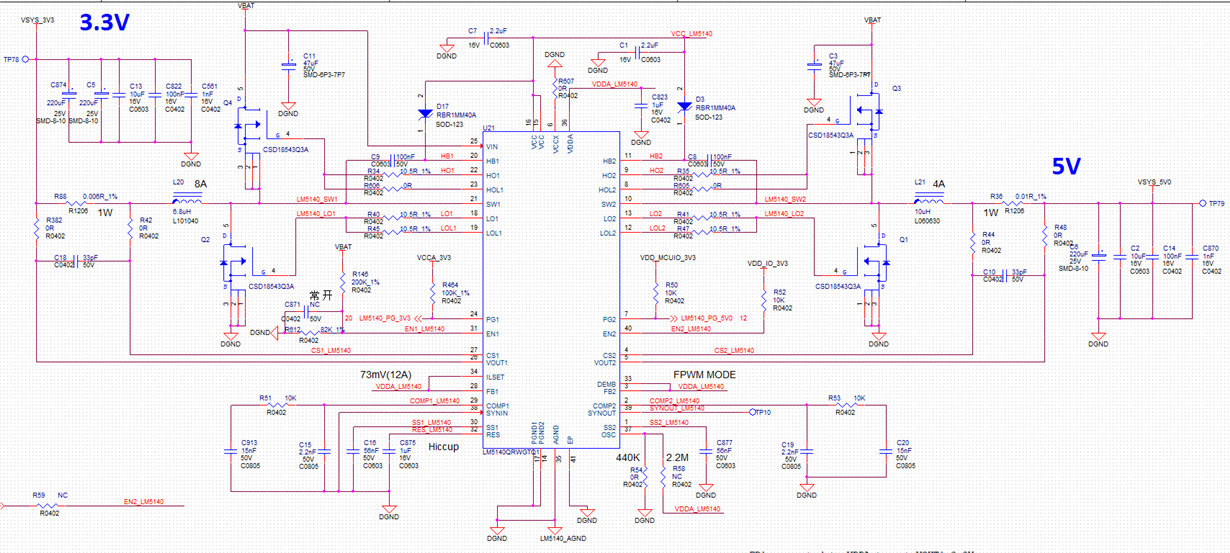
Task: Click the U21 designator of the controller
Action: [x=489, y=129]
